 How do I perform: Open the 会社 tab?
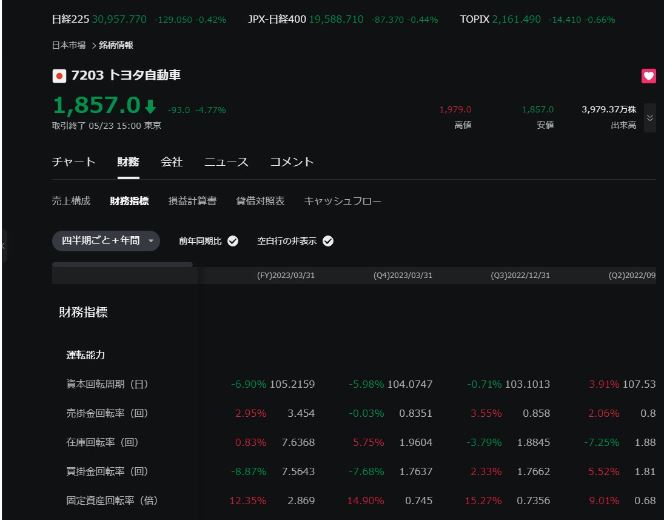[172, 162]
